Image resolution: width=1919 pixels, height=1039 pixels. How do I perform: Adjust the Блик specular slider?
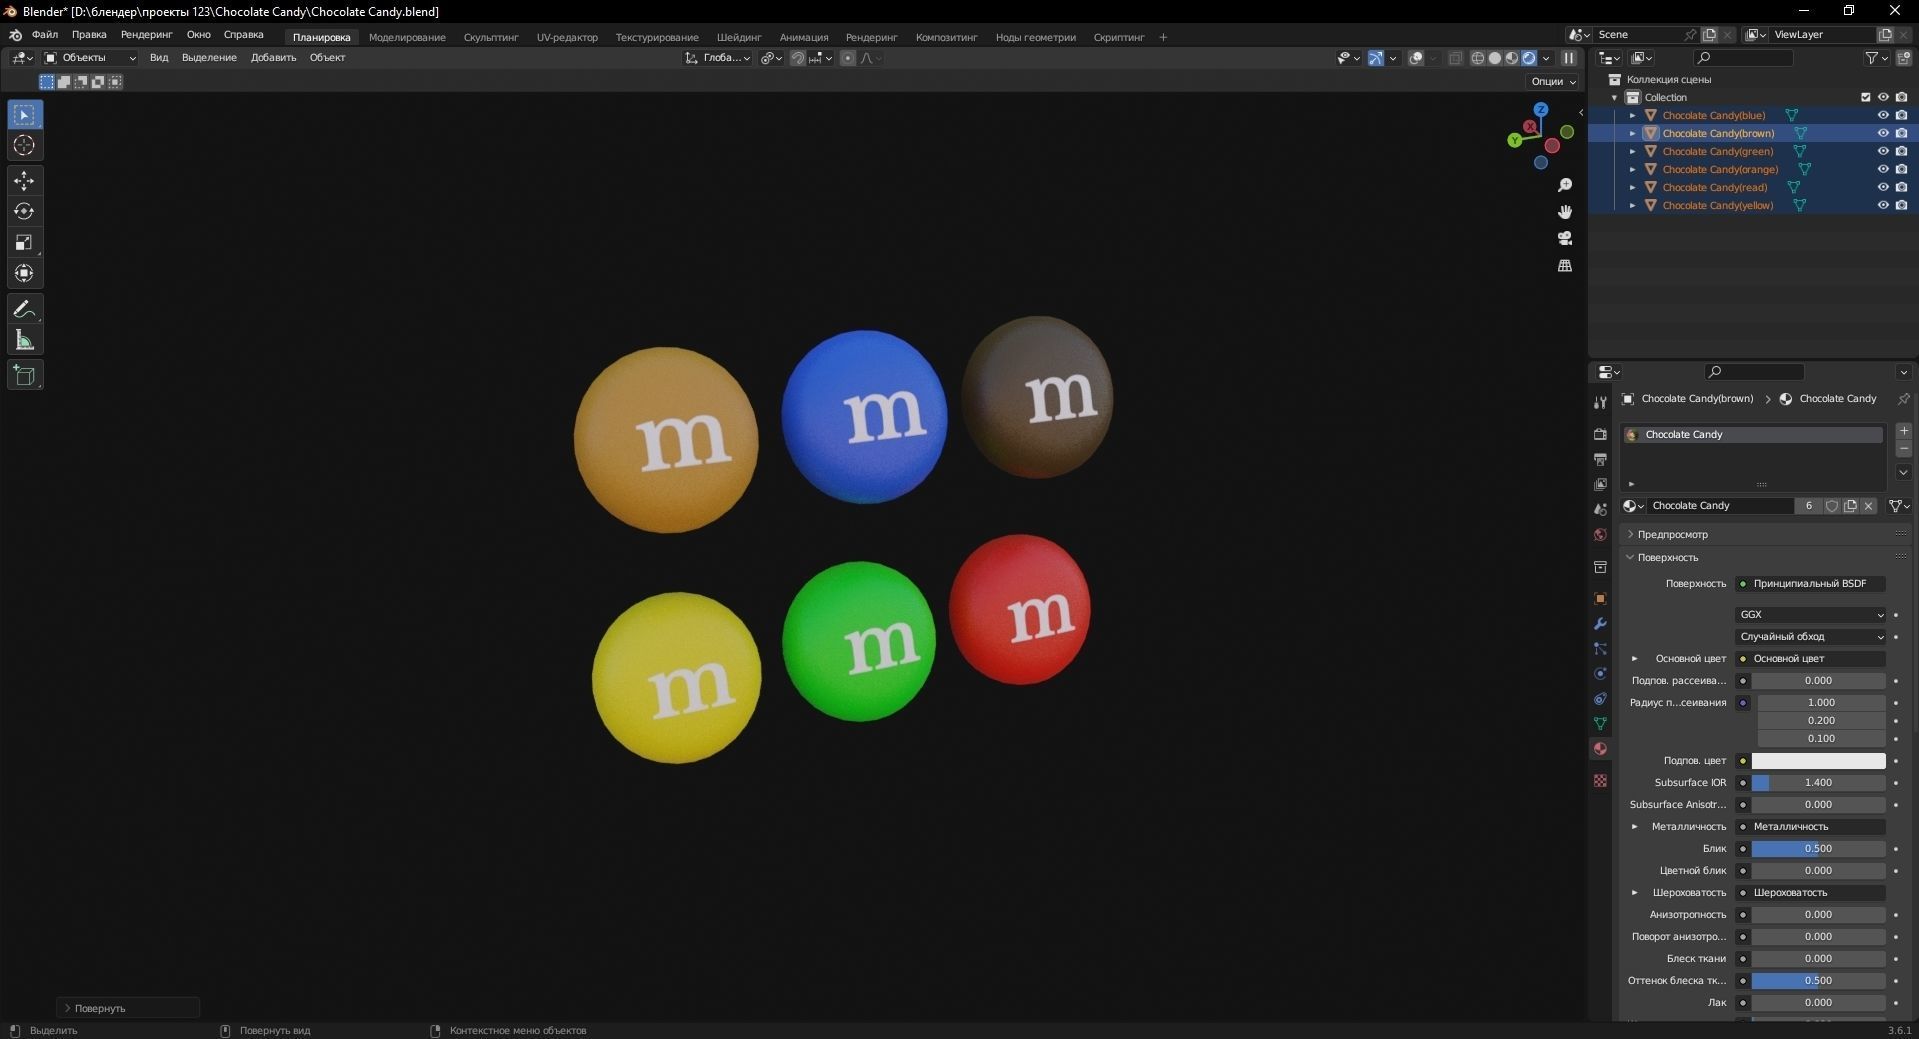1818,849
